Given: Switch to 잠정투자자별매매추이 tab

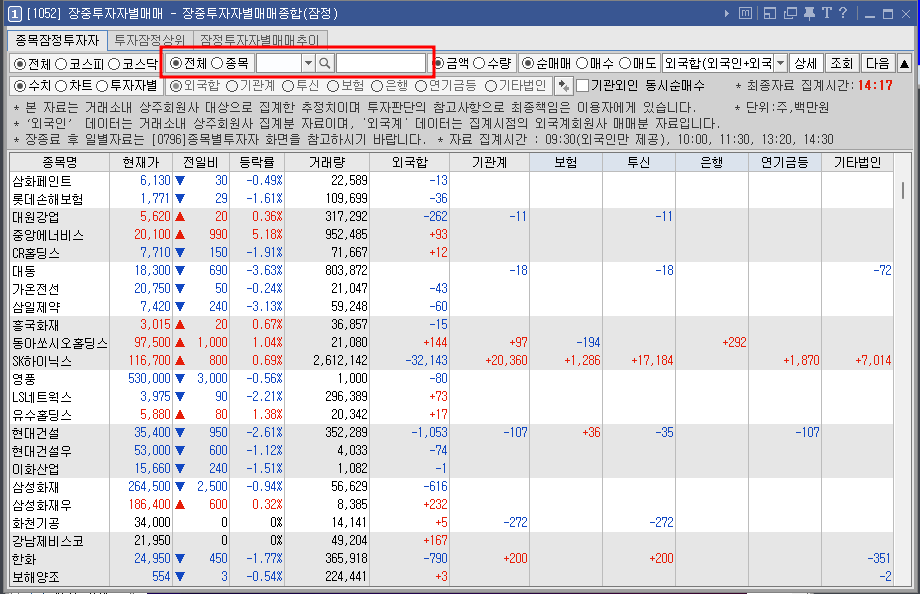Looking at the screenshot, I should (x=259, y=40).
